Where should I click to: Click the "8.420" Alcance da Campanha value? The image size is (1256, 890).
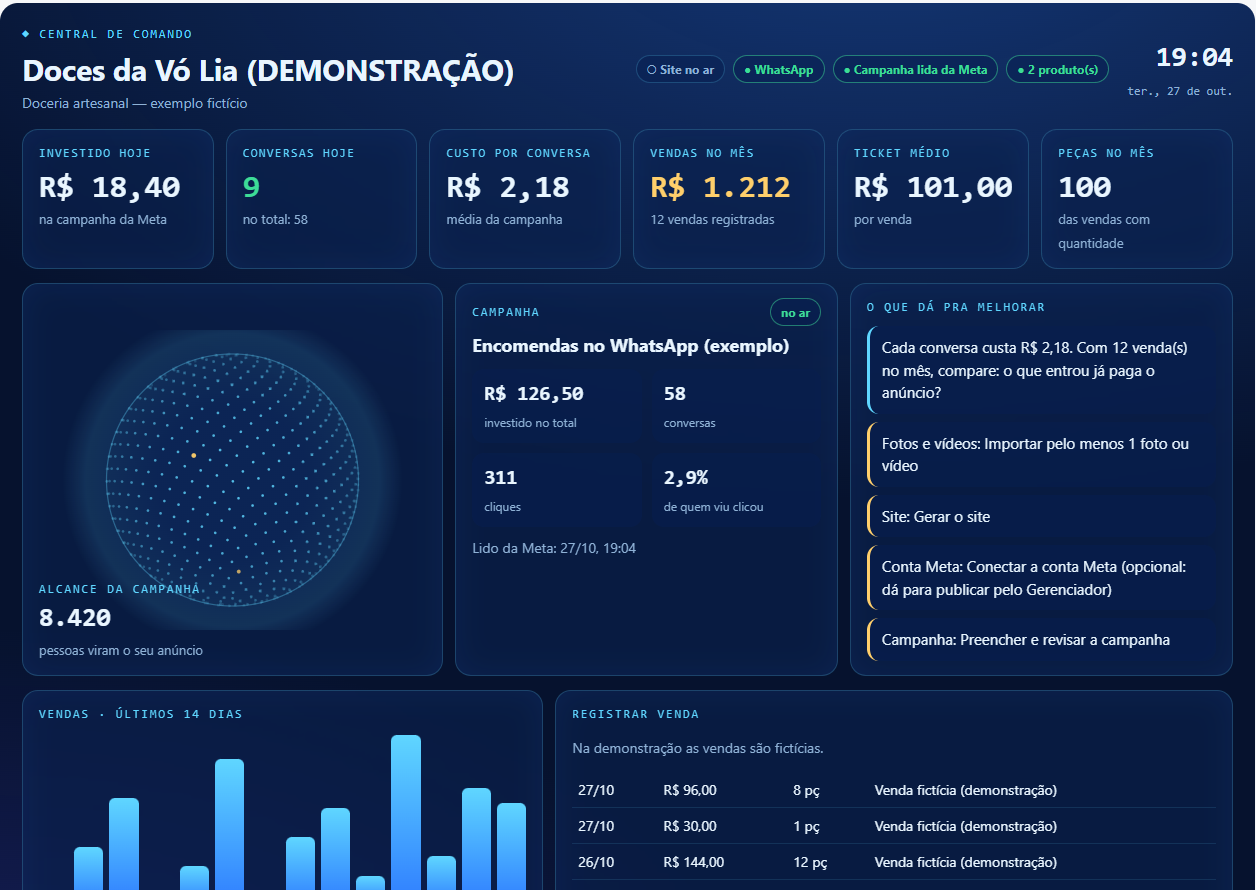tap(75, 618)
